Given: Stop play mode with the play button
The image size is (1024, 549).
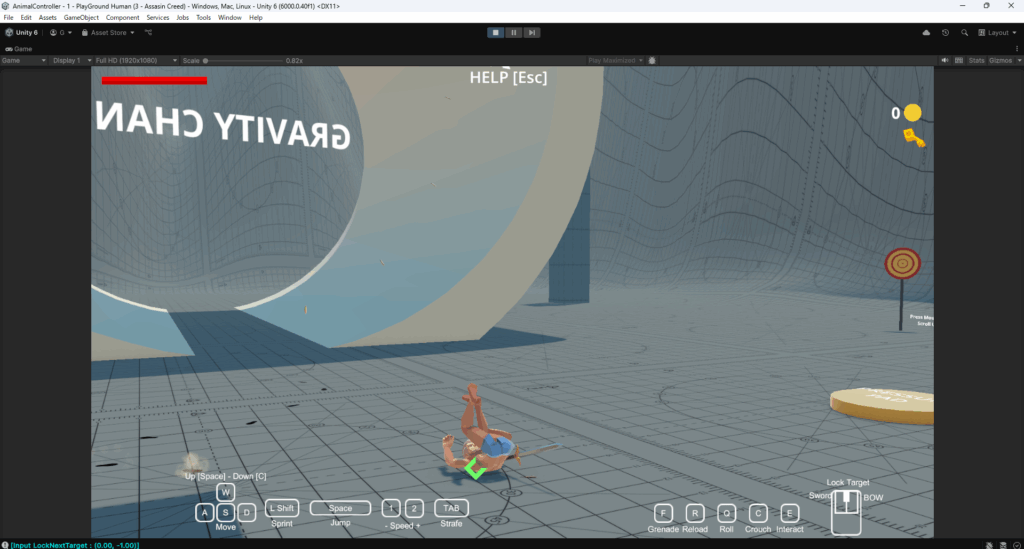Looking at the screenshot, I should point(495,33).
